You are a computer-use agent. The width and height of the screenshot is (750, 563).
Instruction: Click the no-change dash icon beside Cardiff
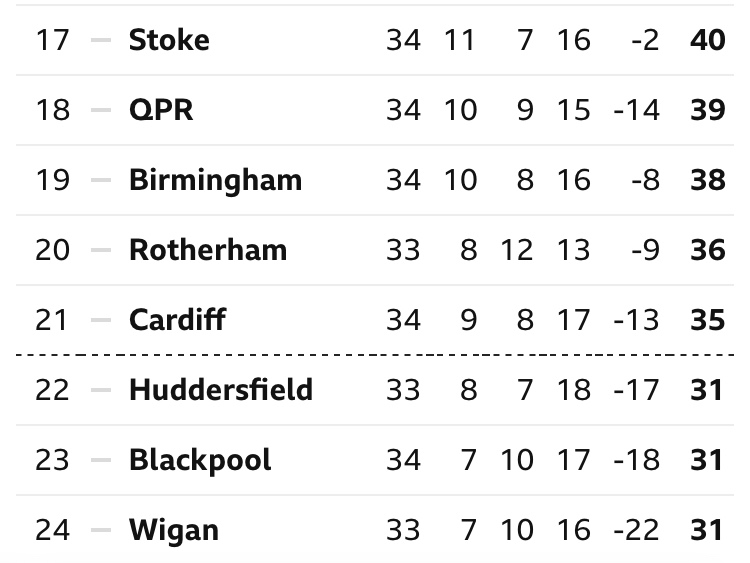pyautogui.click(x=100, y=320)
